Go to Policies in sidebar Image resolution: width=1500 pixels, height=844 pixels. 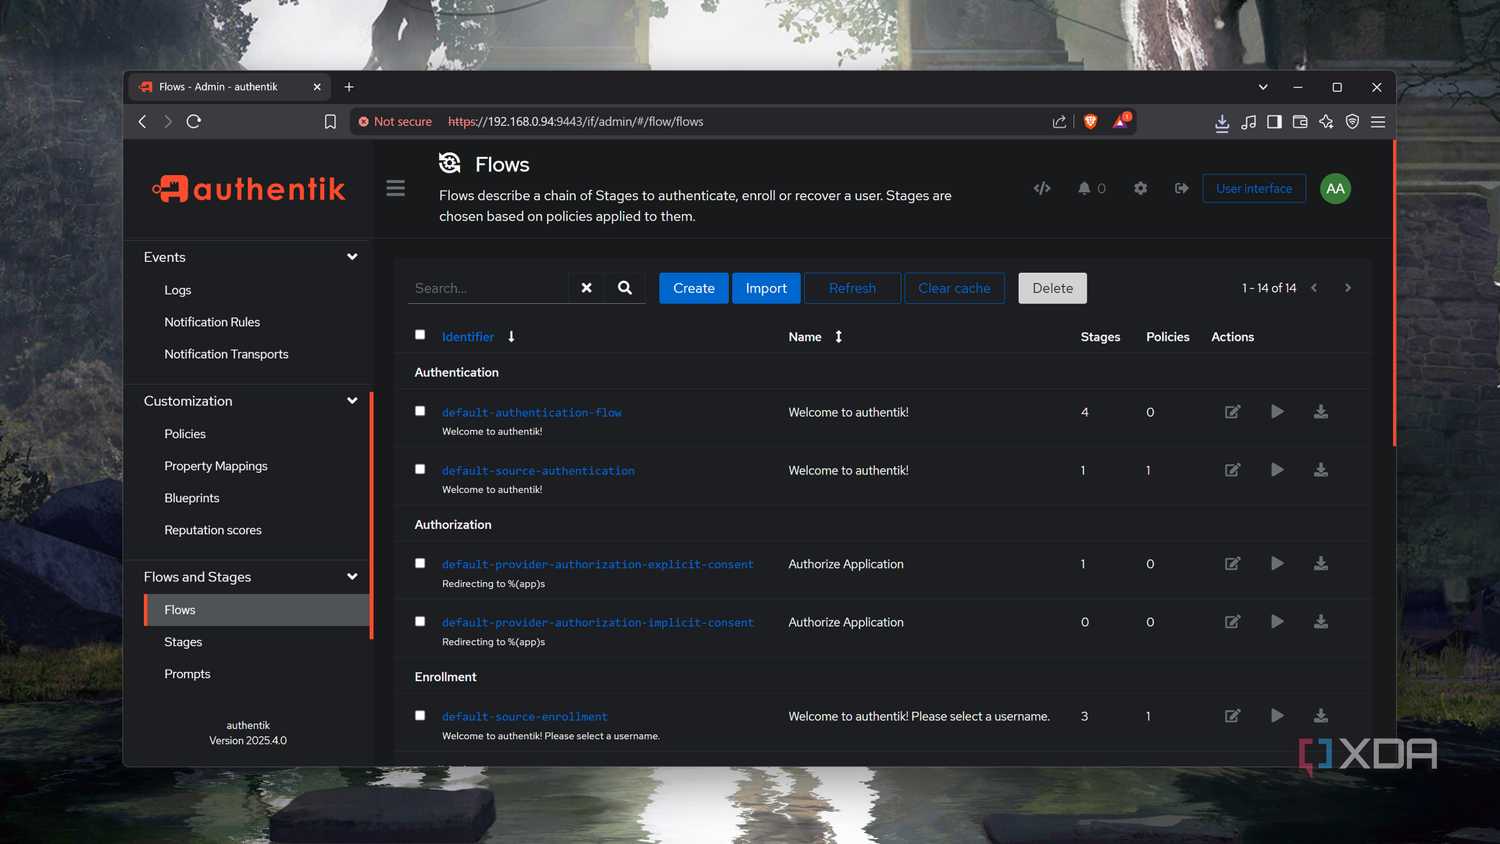point(185,434)
